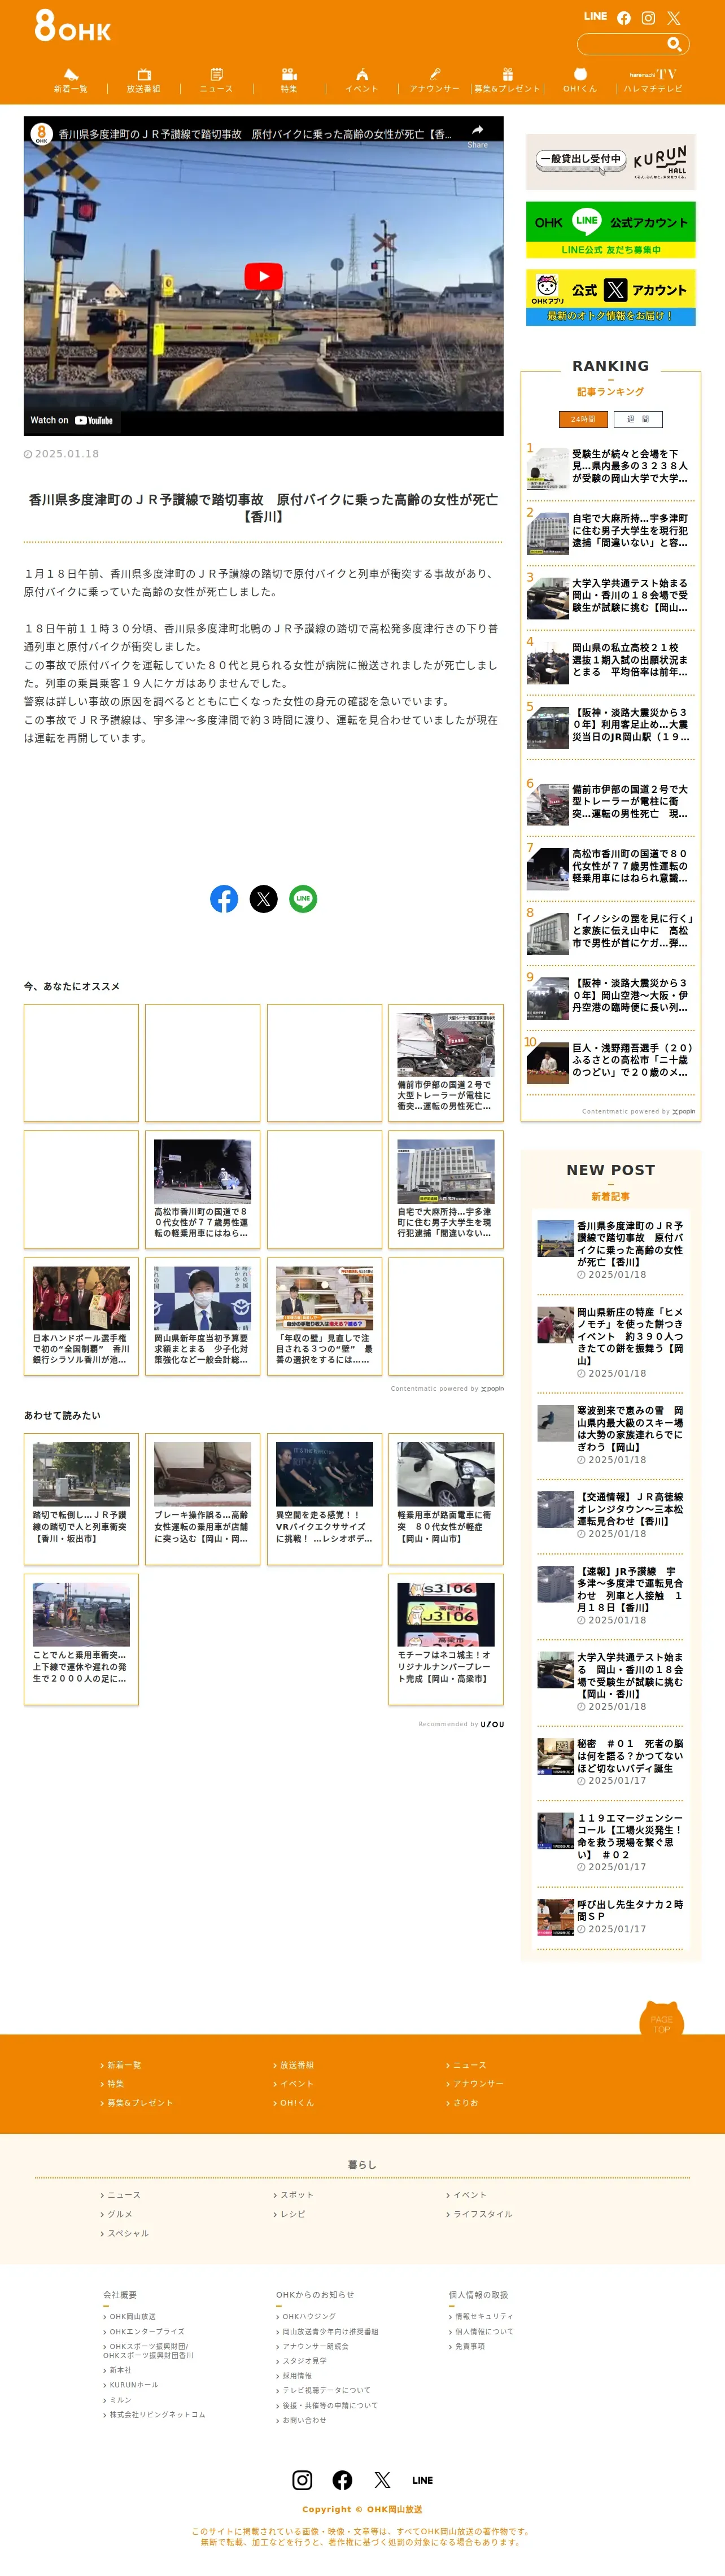Go to OHK logo homepage

coord(72,26)
